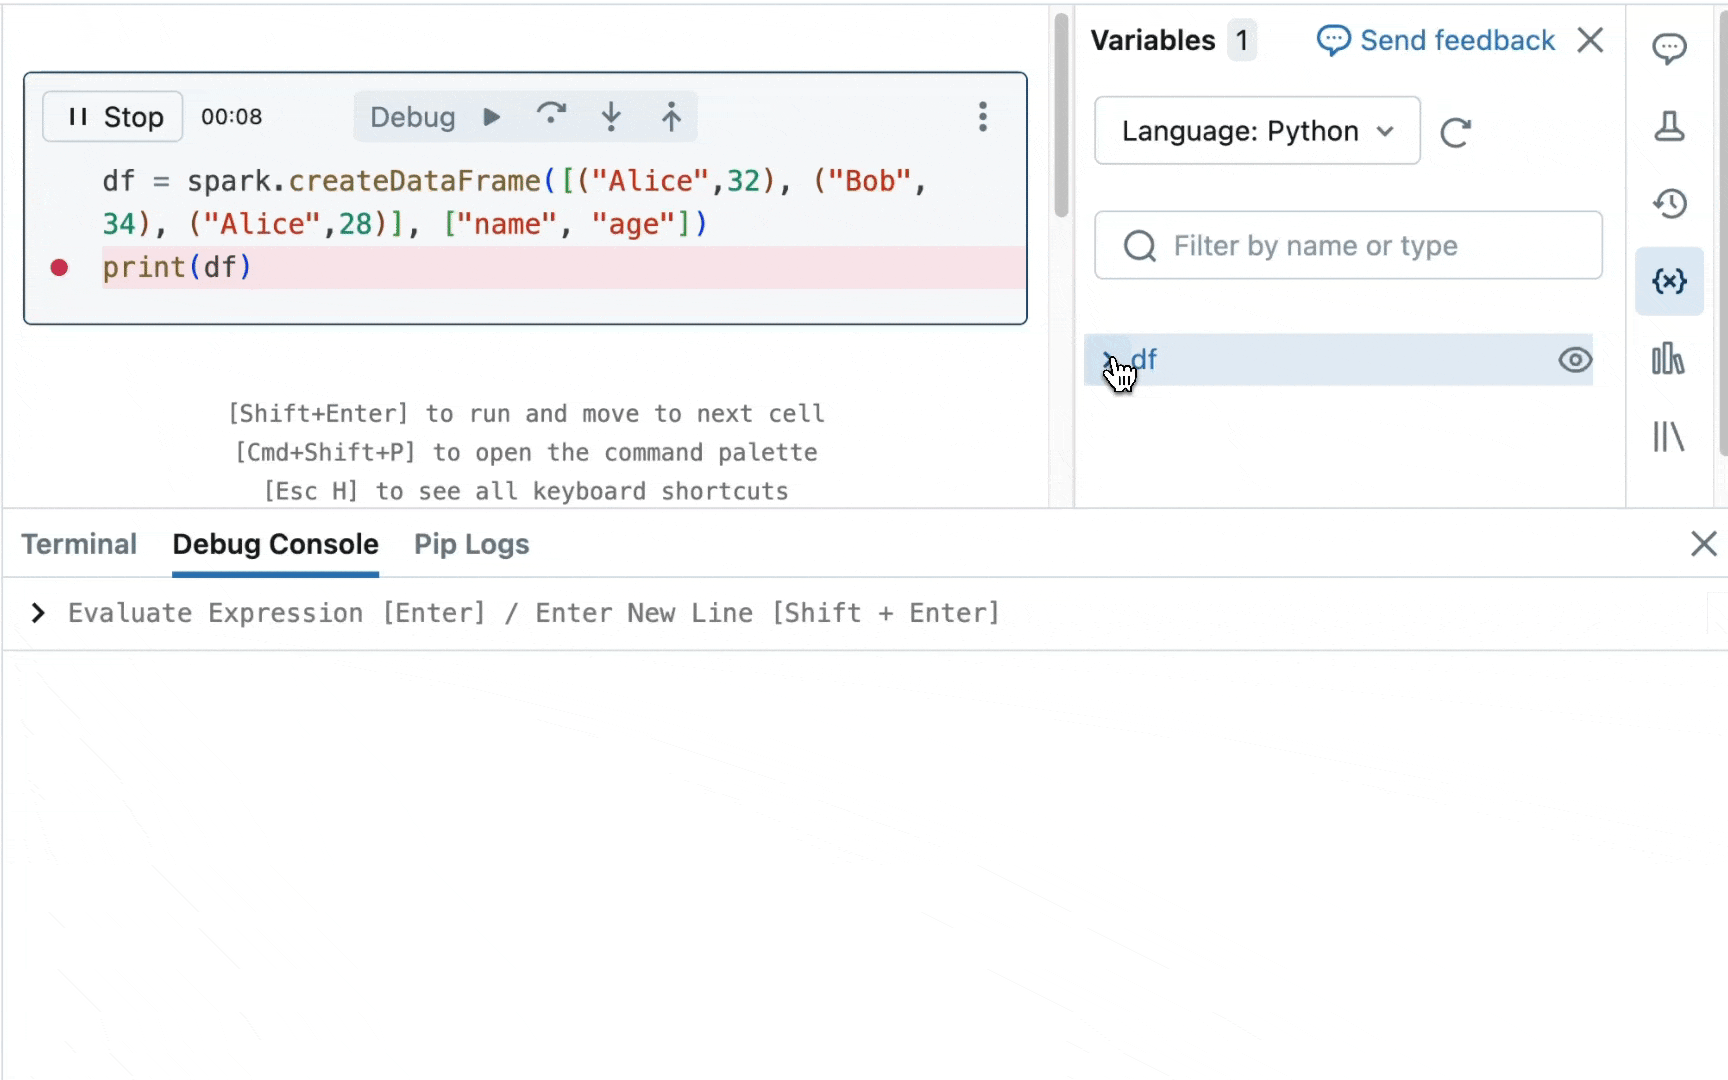Expand the df variable row
This screenshot has width=1728, height=1080.
tap(1108, 360)
